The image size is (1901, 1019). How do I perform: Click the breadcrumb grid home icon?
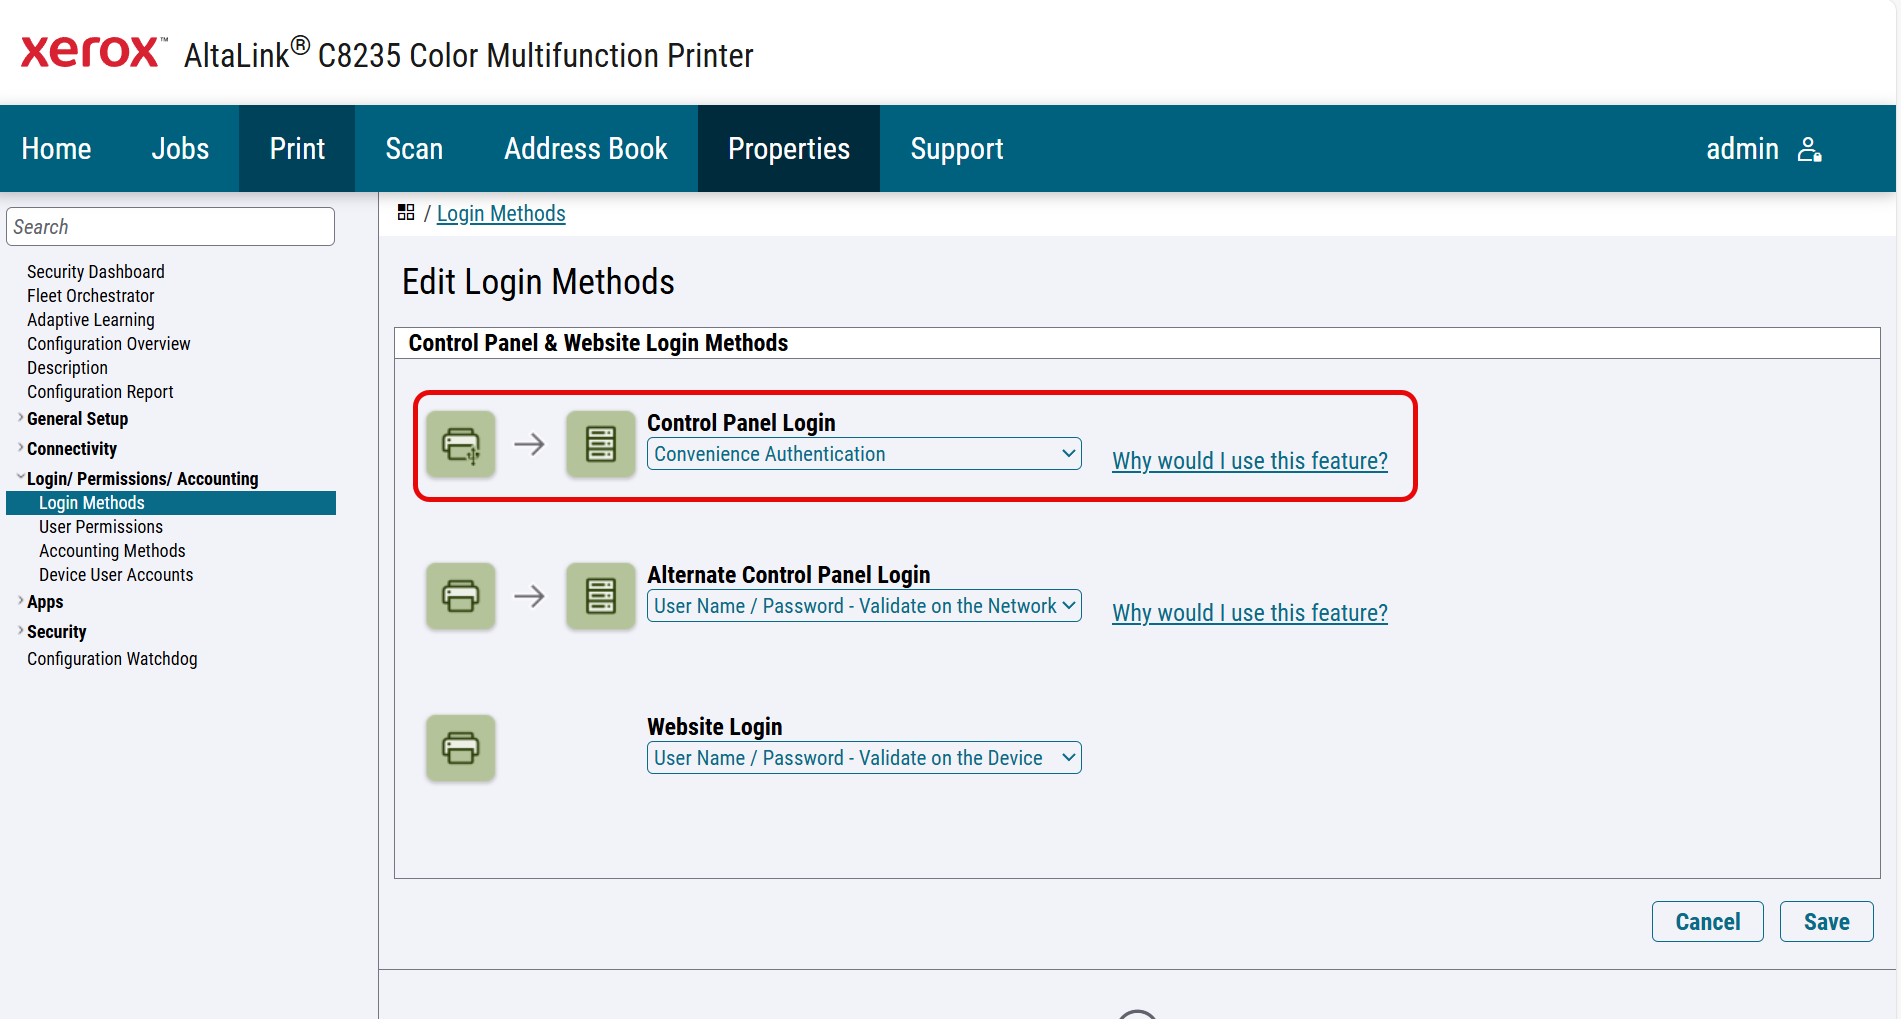point(406,213)
